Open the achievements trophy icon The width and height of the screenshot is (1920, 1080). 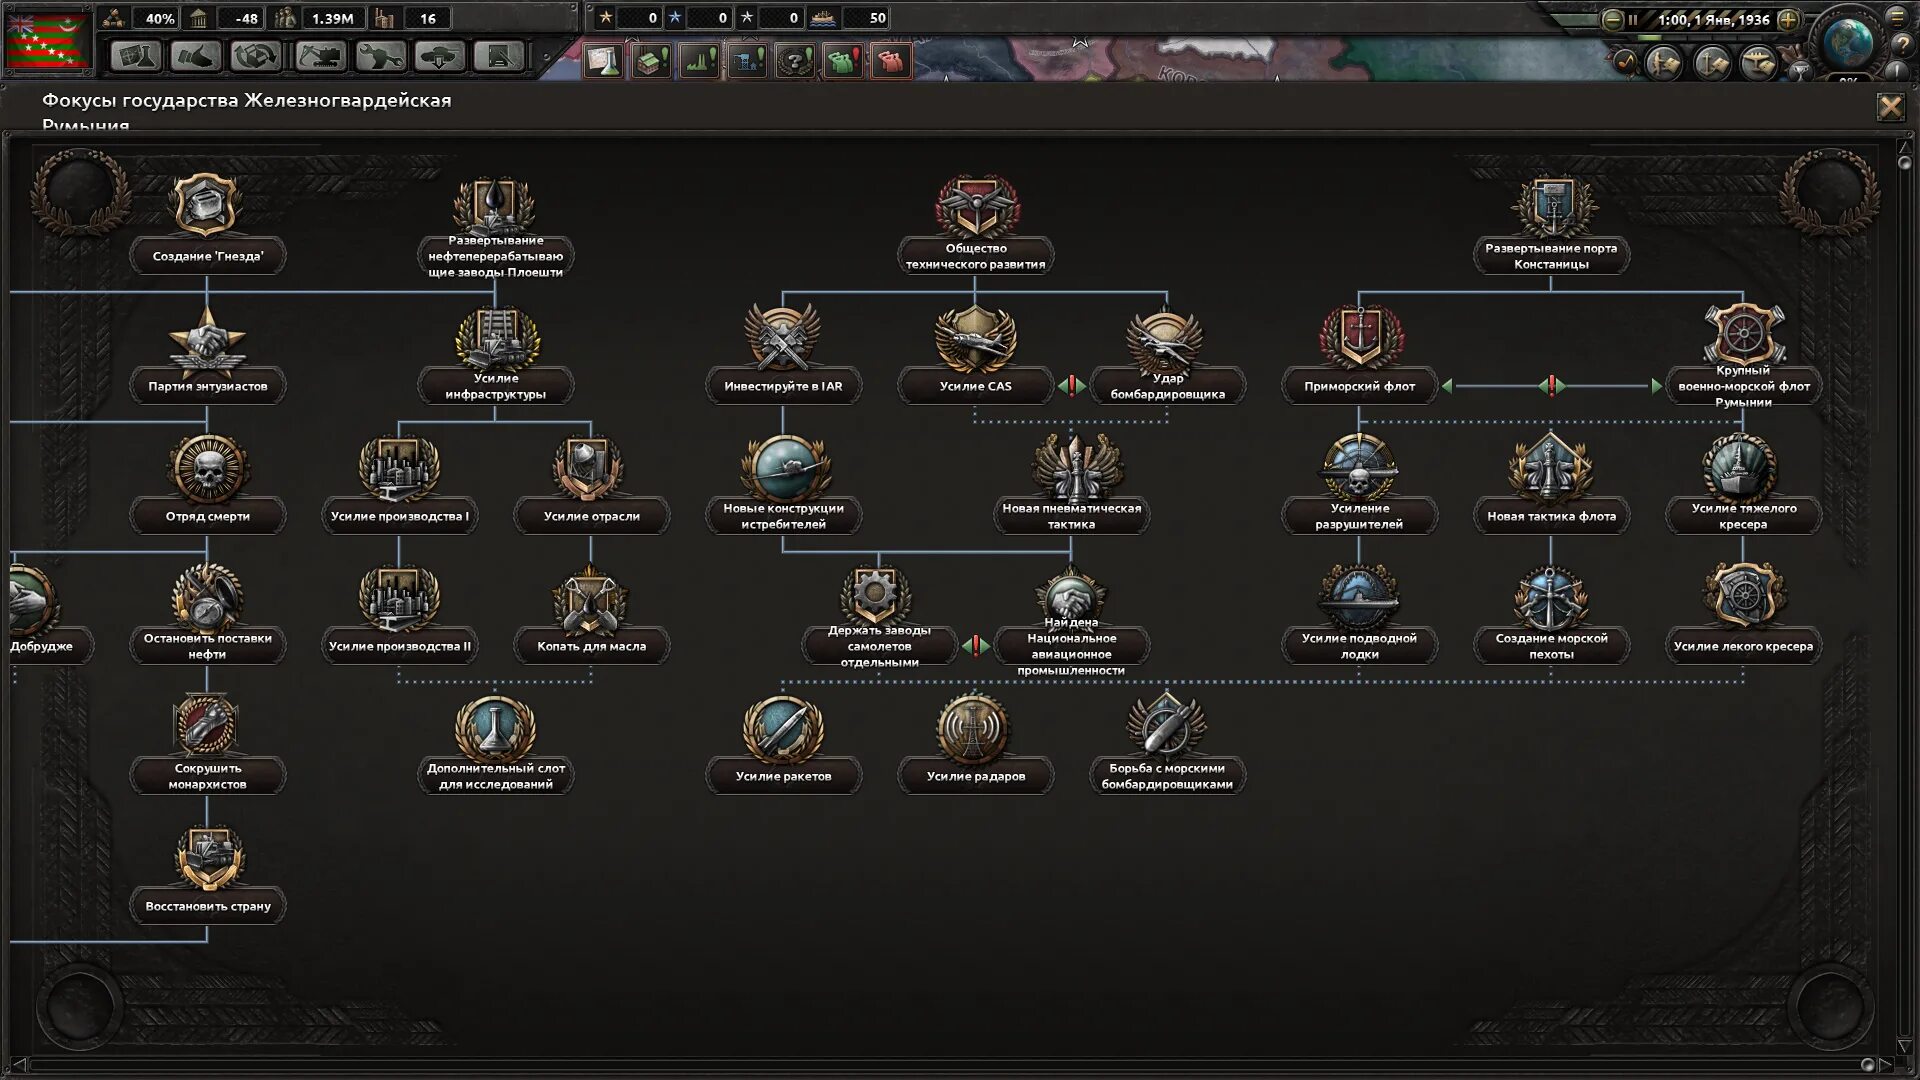click(x=1799, y=70)
